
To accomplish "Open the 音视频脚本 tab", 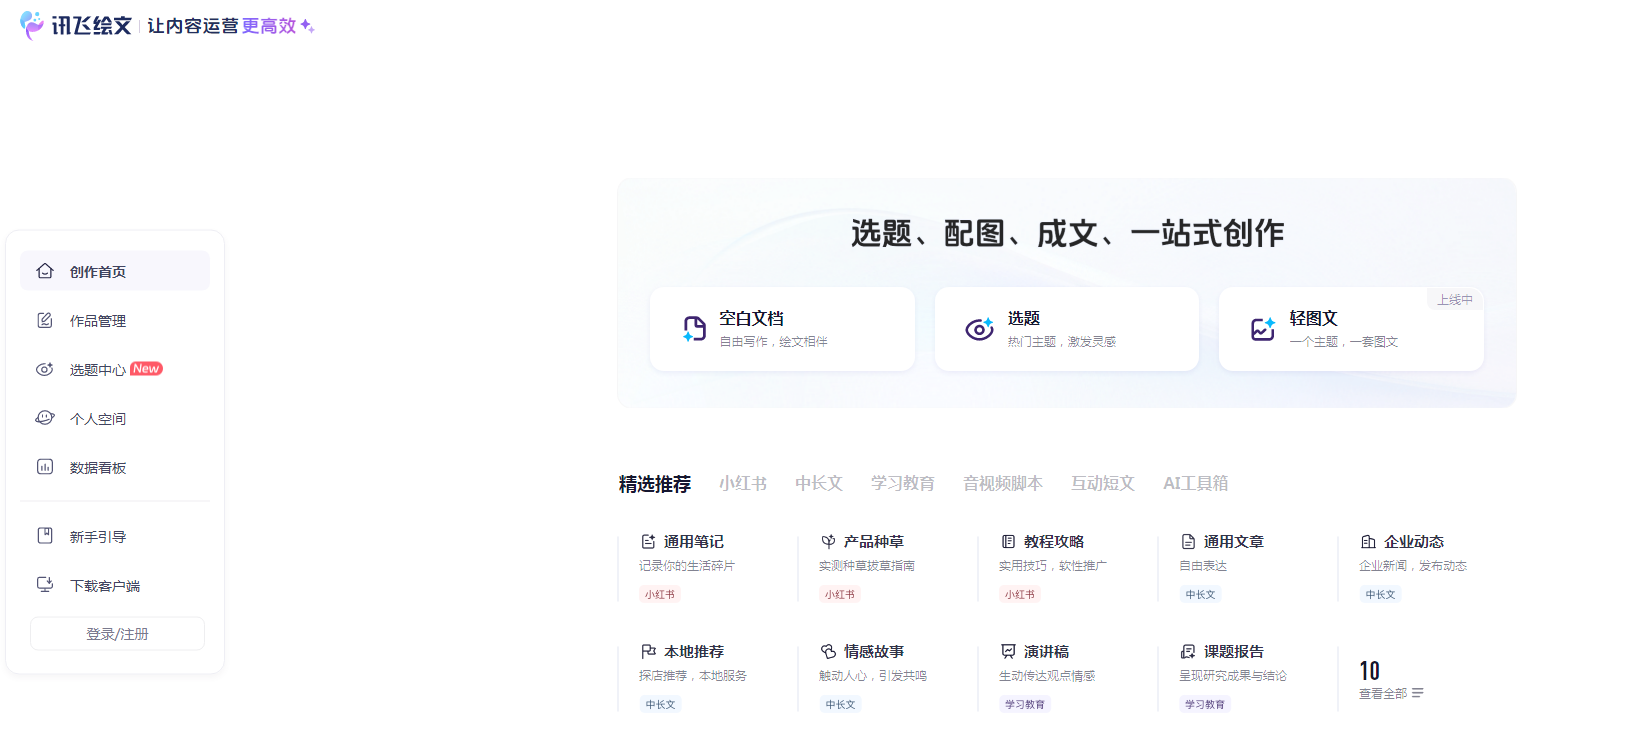I will coord(1002,484).
